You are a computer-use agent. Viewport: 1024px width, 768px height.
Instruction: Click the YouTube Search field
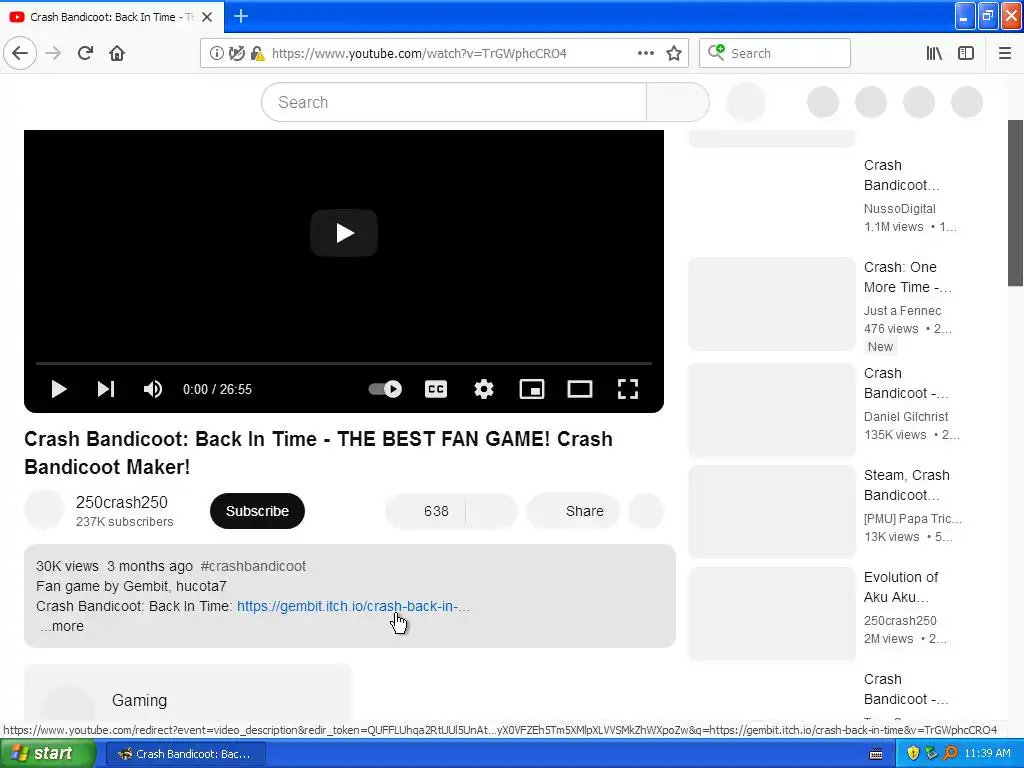(x=454, y=102)
